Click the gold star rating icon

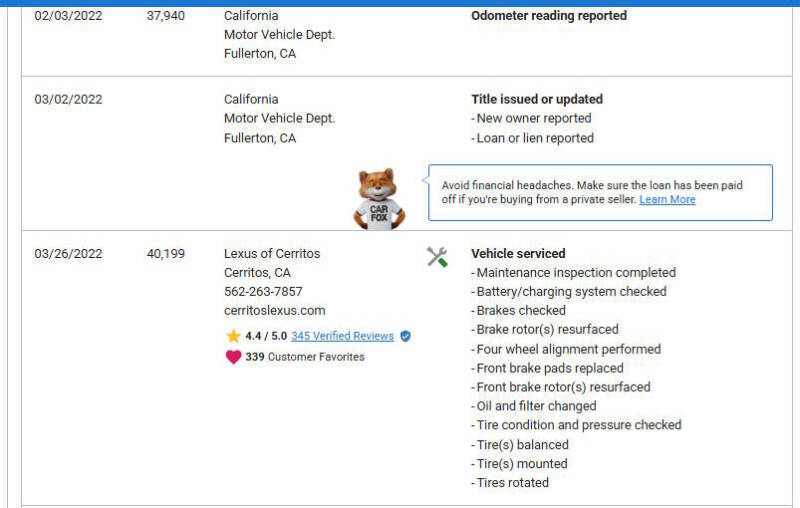(x=233, y=336)
